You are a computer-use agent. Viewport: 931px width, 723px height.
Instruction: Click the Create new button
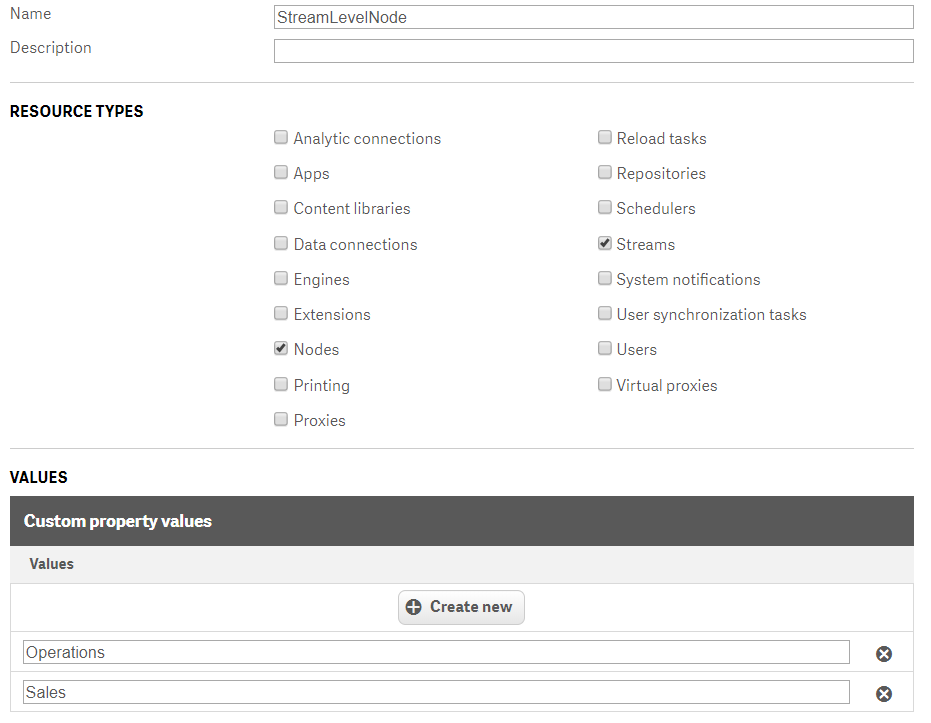point(461,607)
